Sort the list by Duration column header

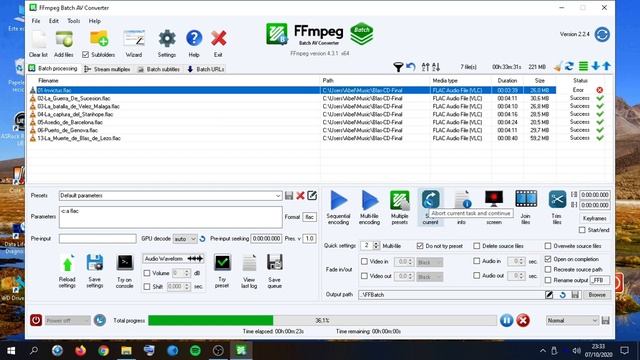tap(507, 81)
